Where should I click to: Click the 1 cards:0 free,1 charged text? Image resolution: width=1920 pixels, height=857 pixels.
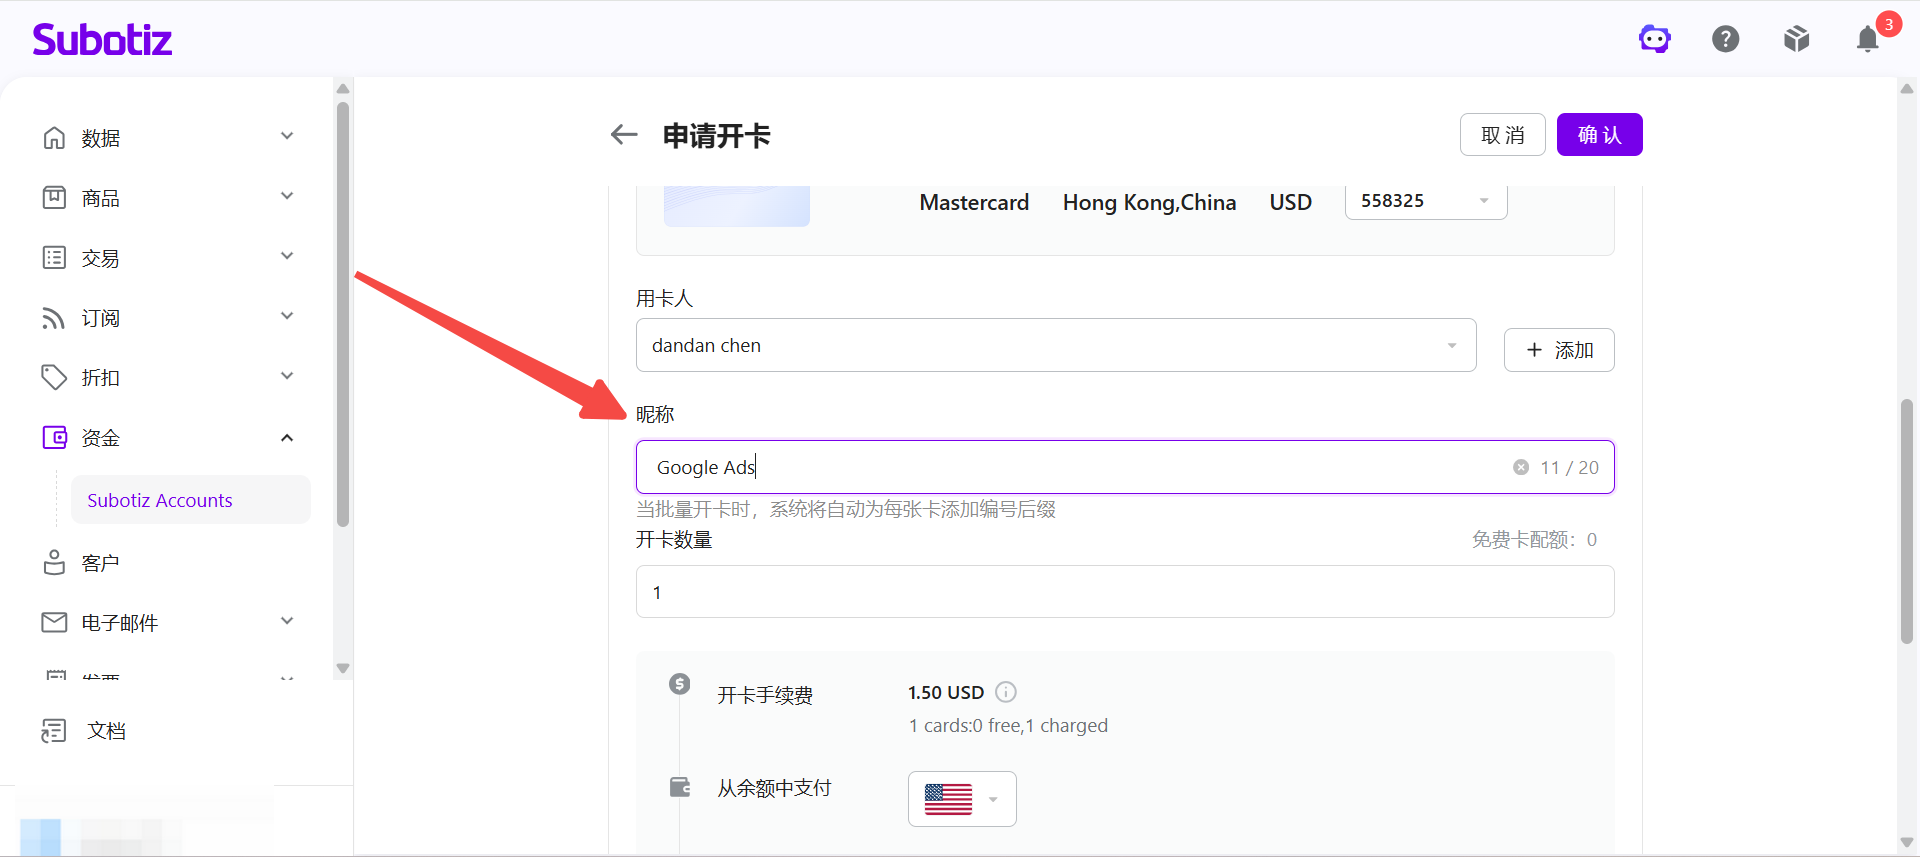click(1008, 725)
